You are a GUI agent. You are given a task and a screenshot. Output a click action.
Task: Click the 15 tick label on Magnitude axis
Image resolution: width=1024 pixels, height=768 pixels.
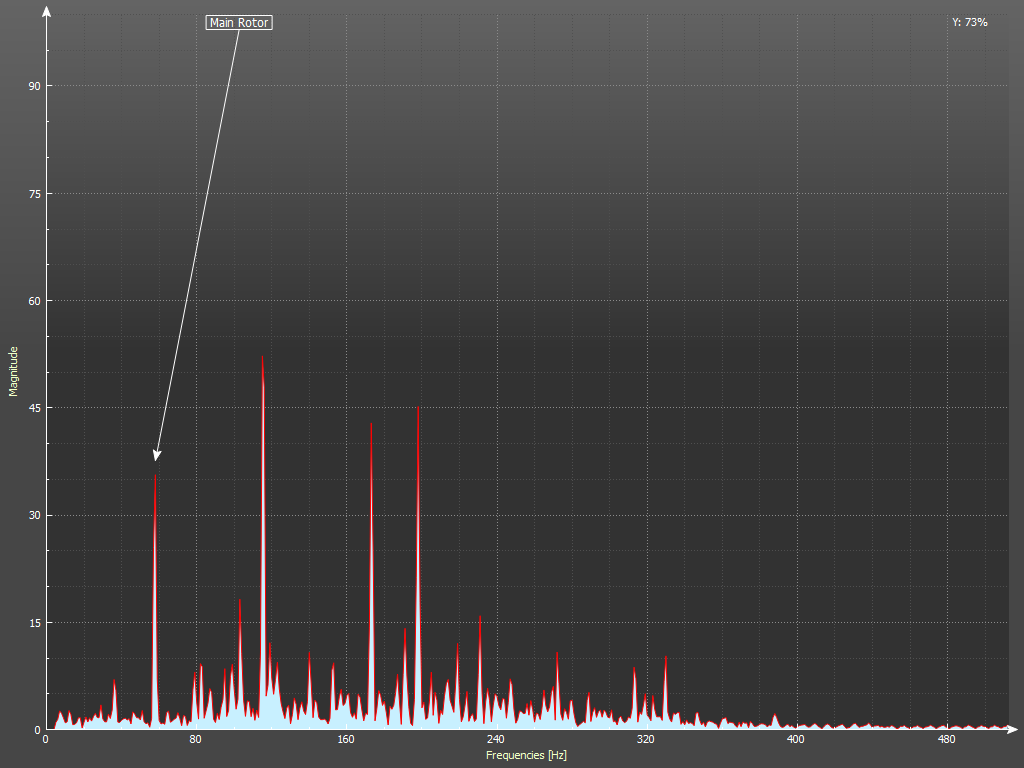pos(34,623)
